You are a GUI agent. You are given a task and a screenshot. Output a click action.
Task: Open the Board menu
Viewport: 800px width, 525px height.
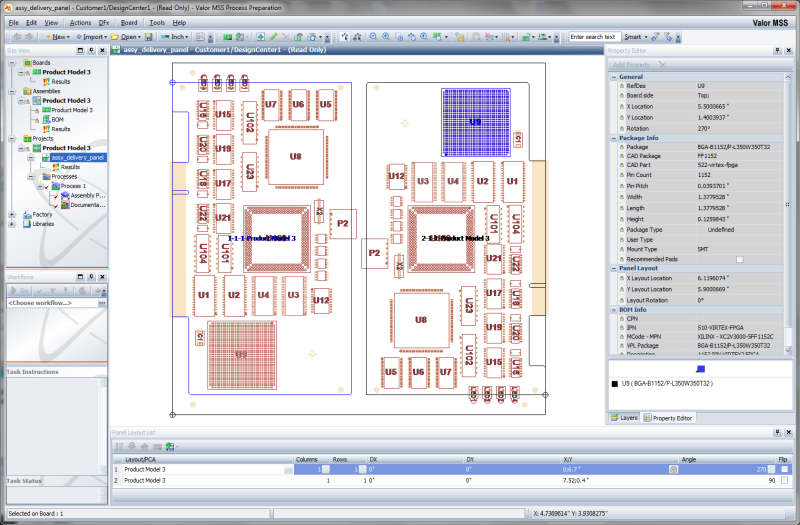(x=129, y=22)
